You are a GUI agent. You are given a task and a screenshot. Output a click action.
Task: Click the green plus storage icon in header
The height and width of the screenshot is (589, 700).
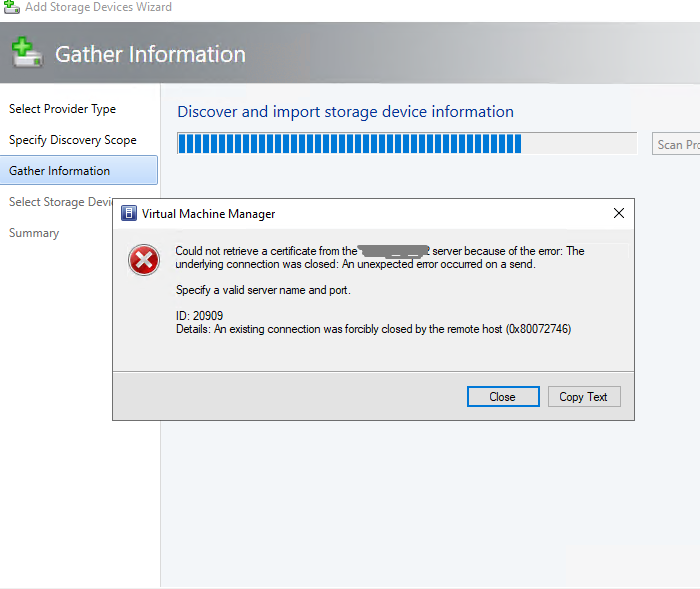27,53
